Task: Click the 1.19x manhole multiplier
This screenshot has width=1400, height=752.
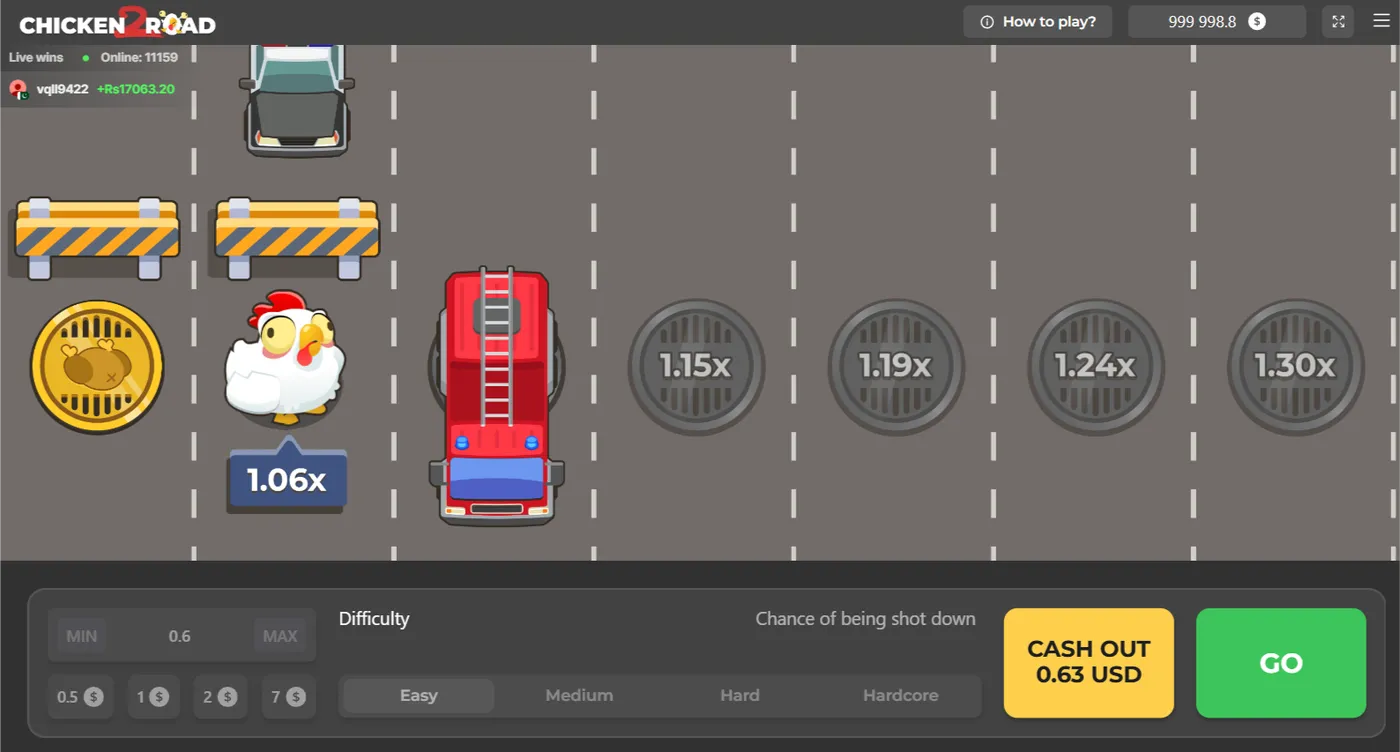Action: point(896,367)
